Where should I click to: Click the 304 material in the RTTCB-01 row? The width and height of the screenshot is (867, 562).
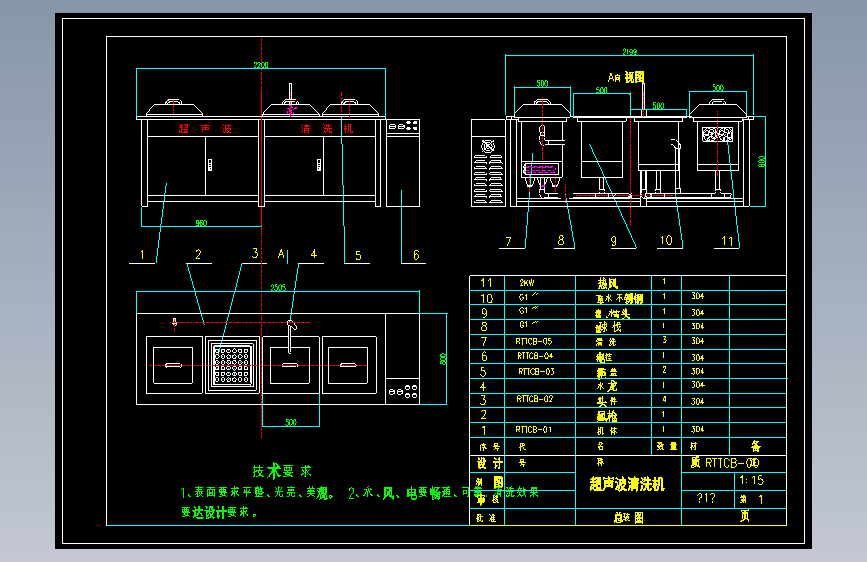[x=698, y=429]
